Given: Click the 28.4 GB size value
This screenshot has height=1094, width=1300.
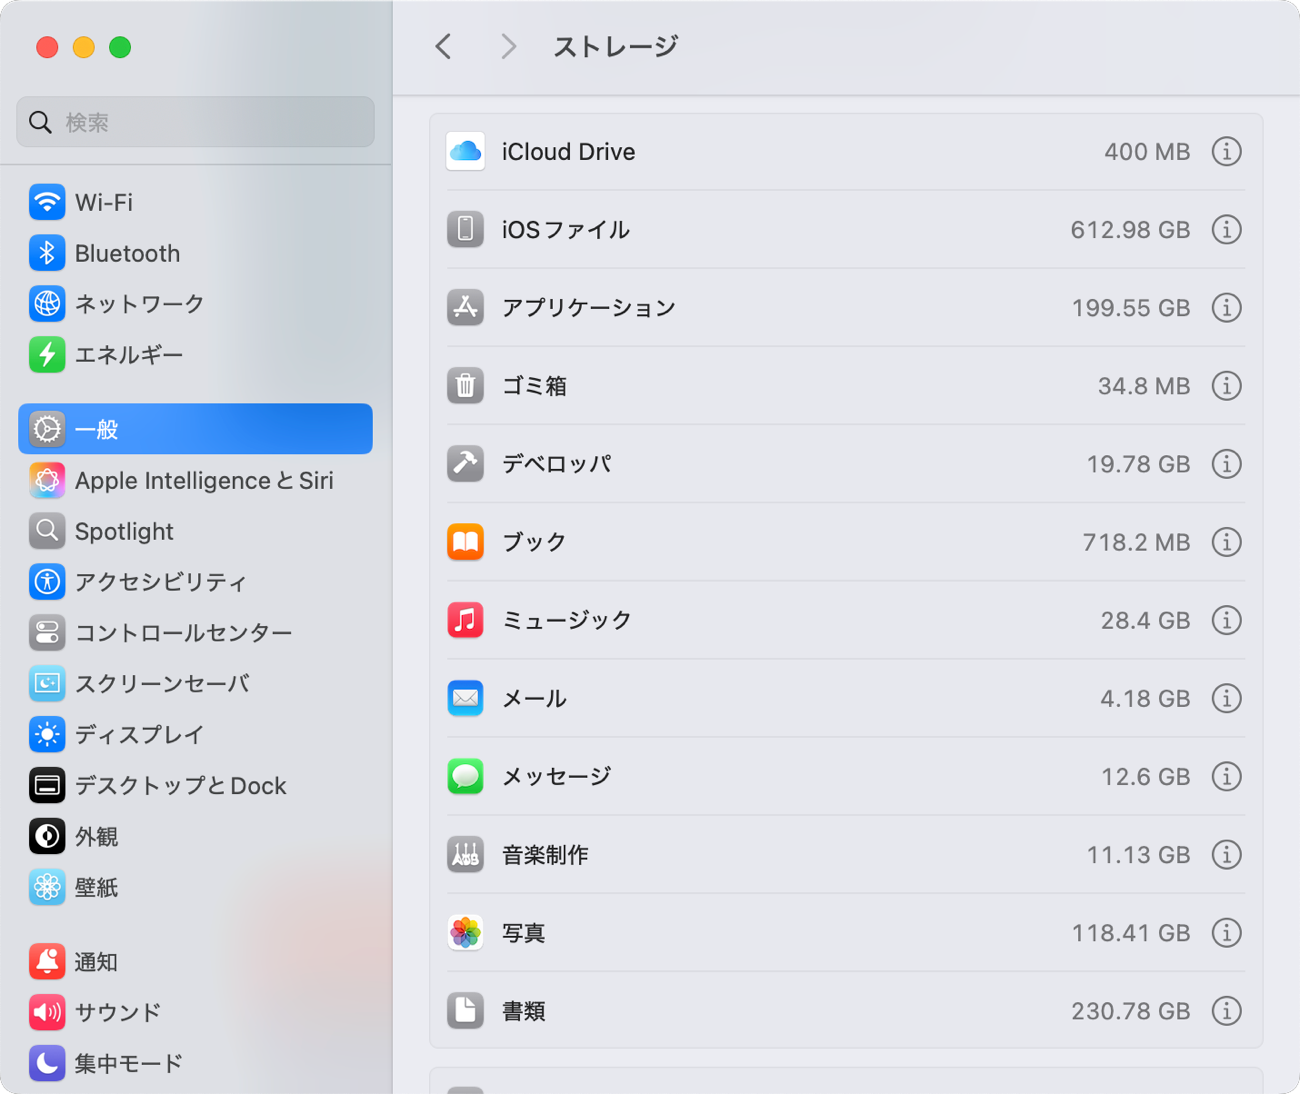Looking at the screenshot, I should 1145,621.
